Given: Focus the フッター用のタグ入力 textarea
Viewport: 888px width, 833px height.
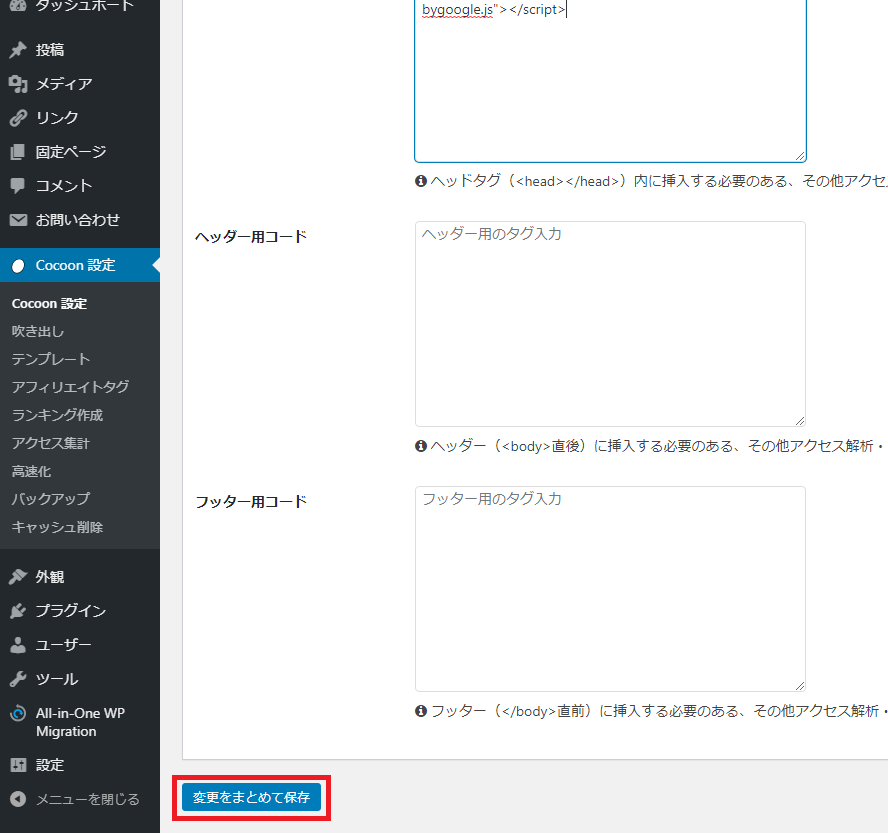Looking at the screenshot, I should pos(610,589).
